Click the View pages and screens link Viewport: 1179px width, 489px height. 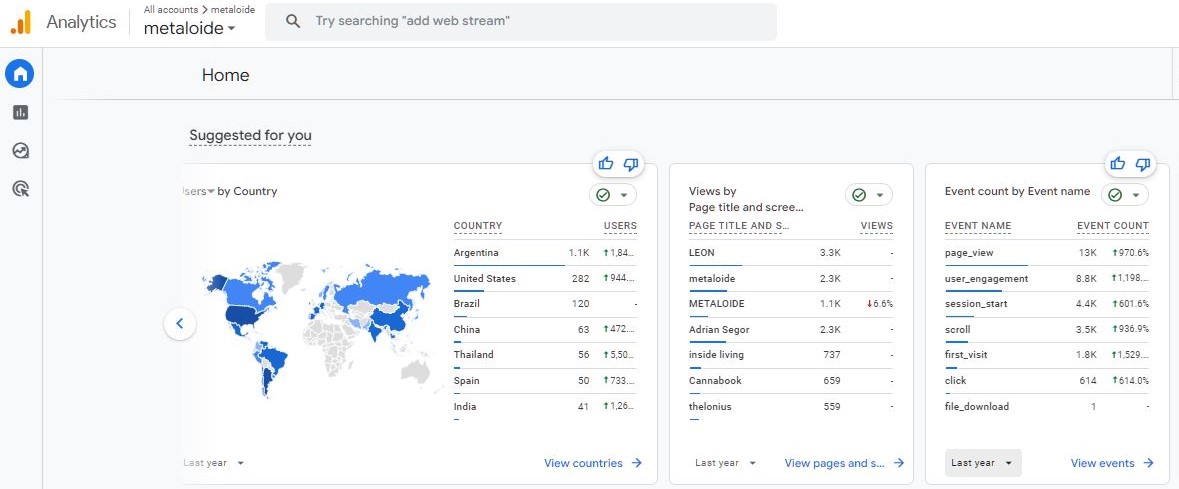(835, 463)
